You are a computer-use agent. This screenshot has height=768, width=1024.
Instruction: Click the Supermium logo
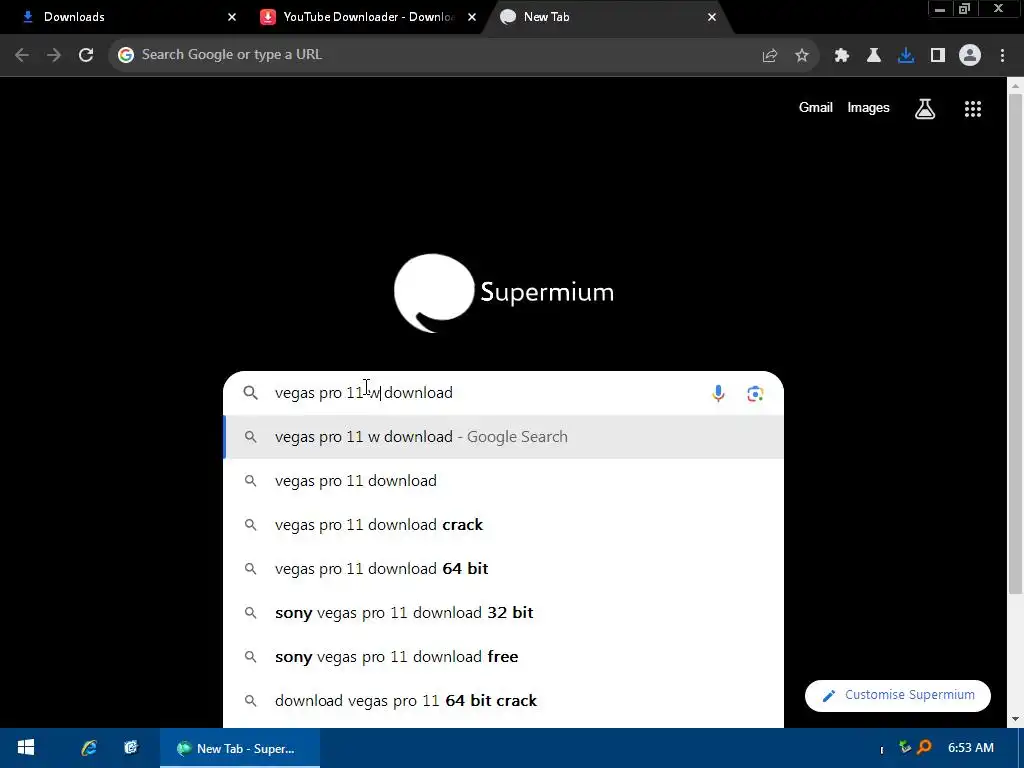tap(504, 293)
